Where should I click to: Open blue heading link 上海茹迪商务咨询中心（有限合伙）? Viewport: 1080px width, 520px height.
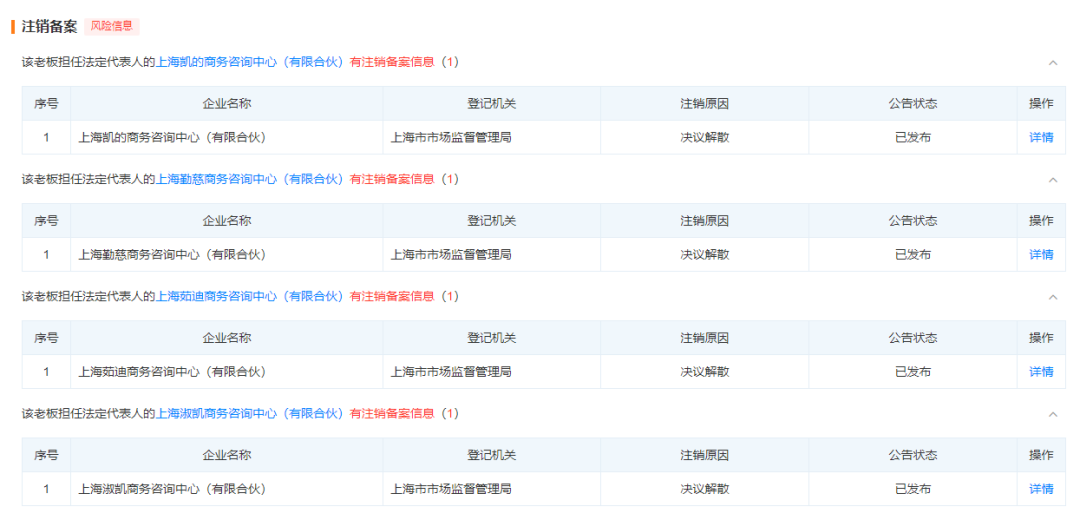click(251, 296)
